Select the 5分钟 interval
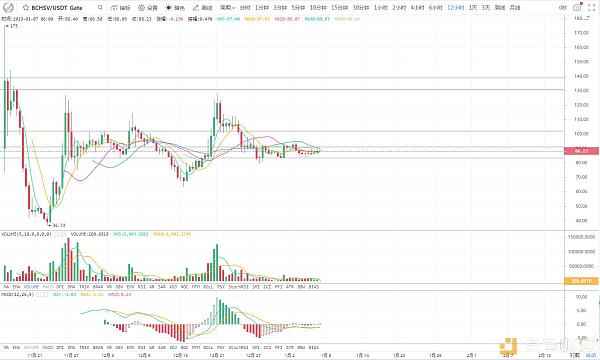The image size is (600, 360). pos(298,7)
